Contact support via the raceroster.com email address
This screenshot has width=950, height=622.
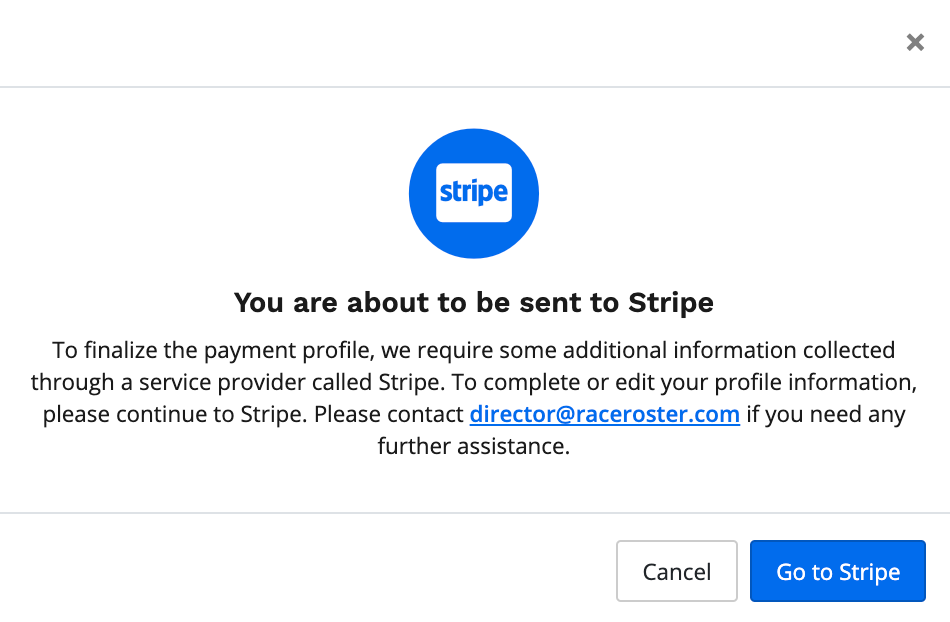(604, 414)
